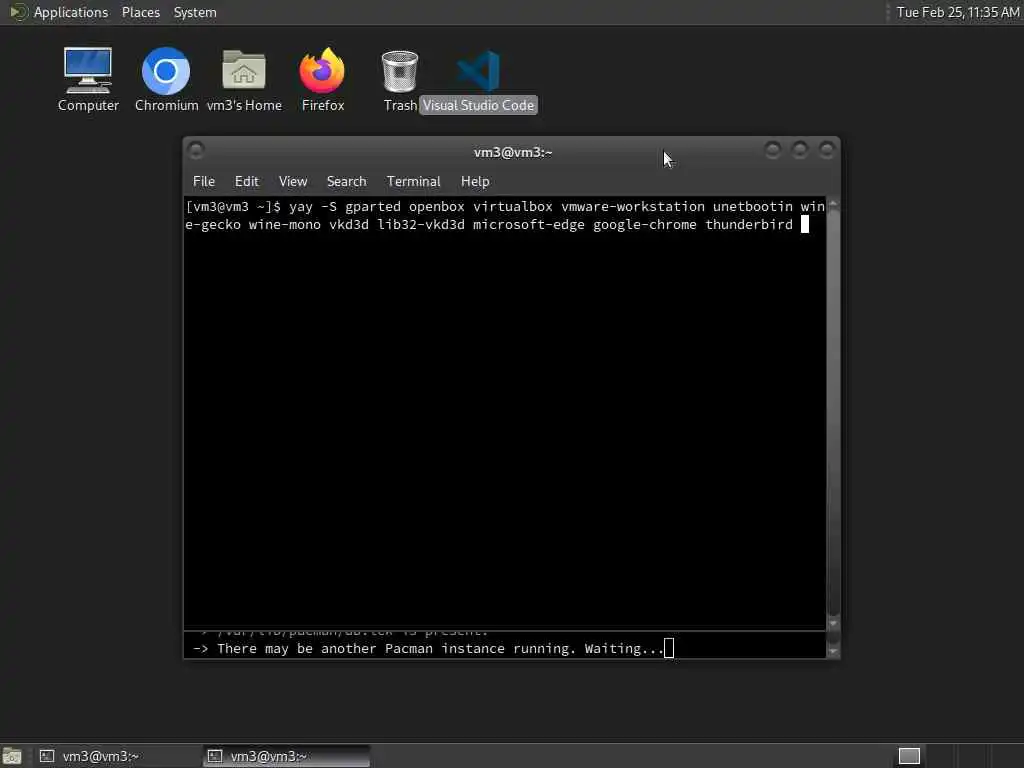Open the Terminal menu in menu bar

click(x=413, y=182)
